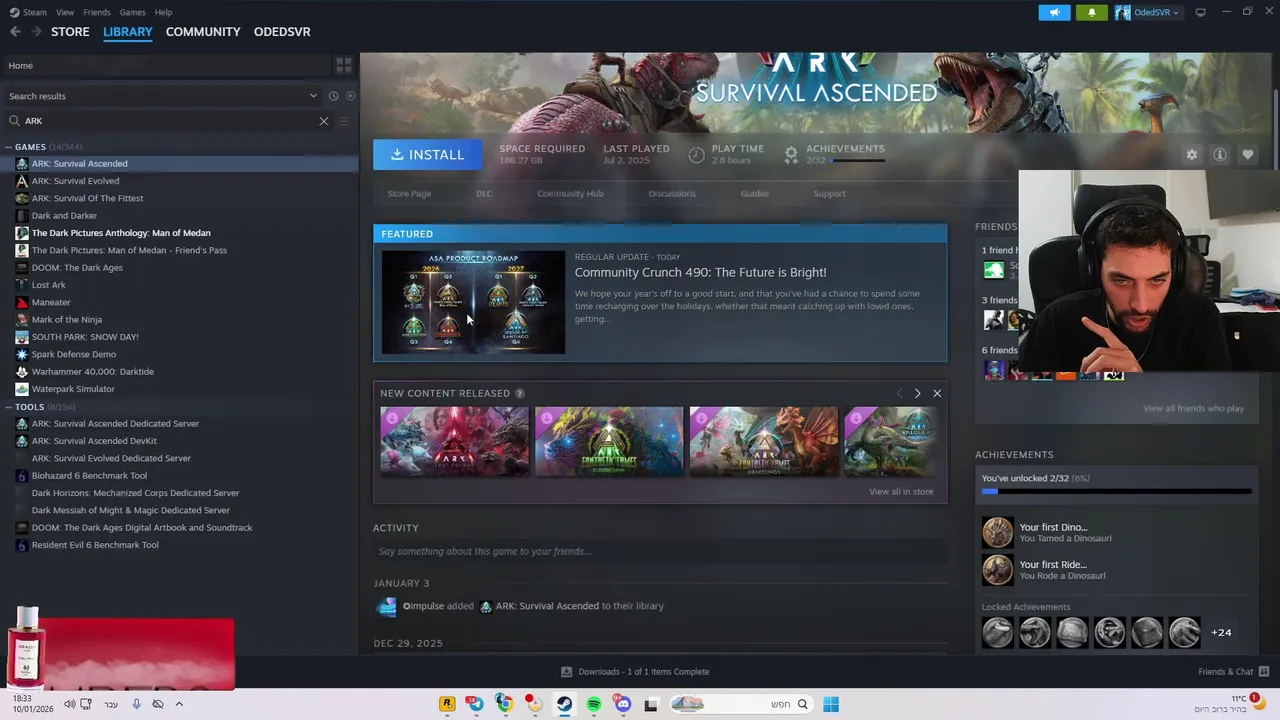Open Your first Dino achievement icon
The image size is (1280, 720).
pyautogui.click(x=997, y=532)
